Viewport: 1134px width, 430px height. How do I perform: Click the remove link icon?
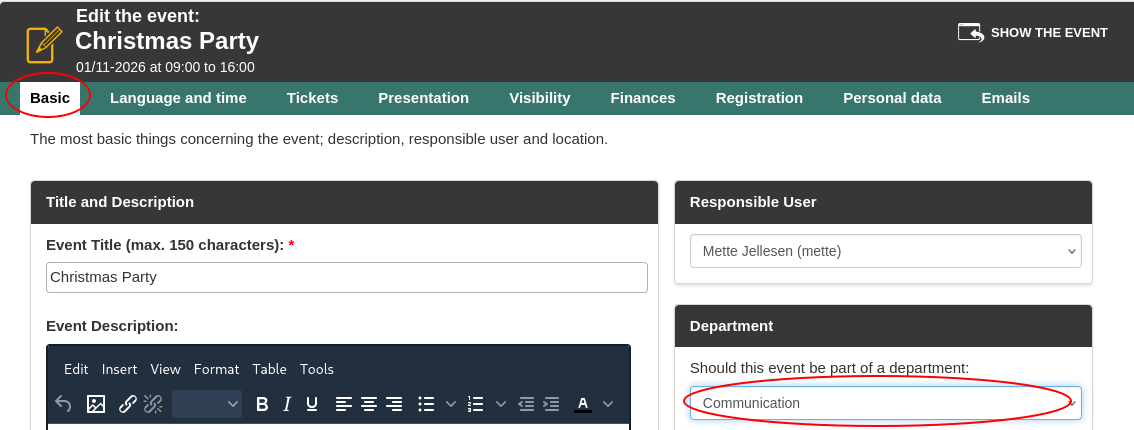tap(153, 404)
